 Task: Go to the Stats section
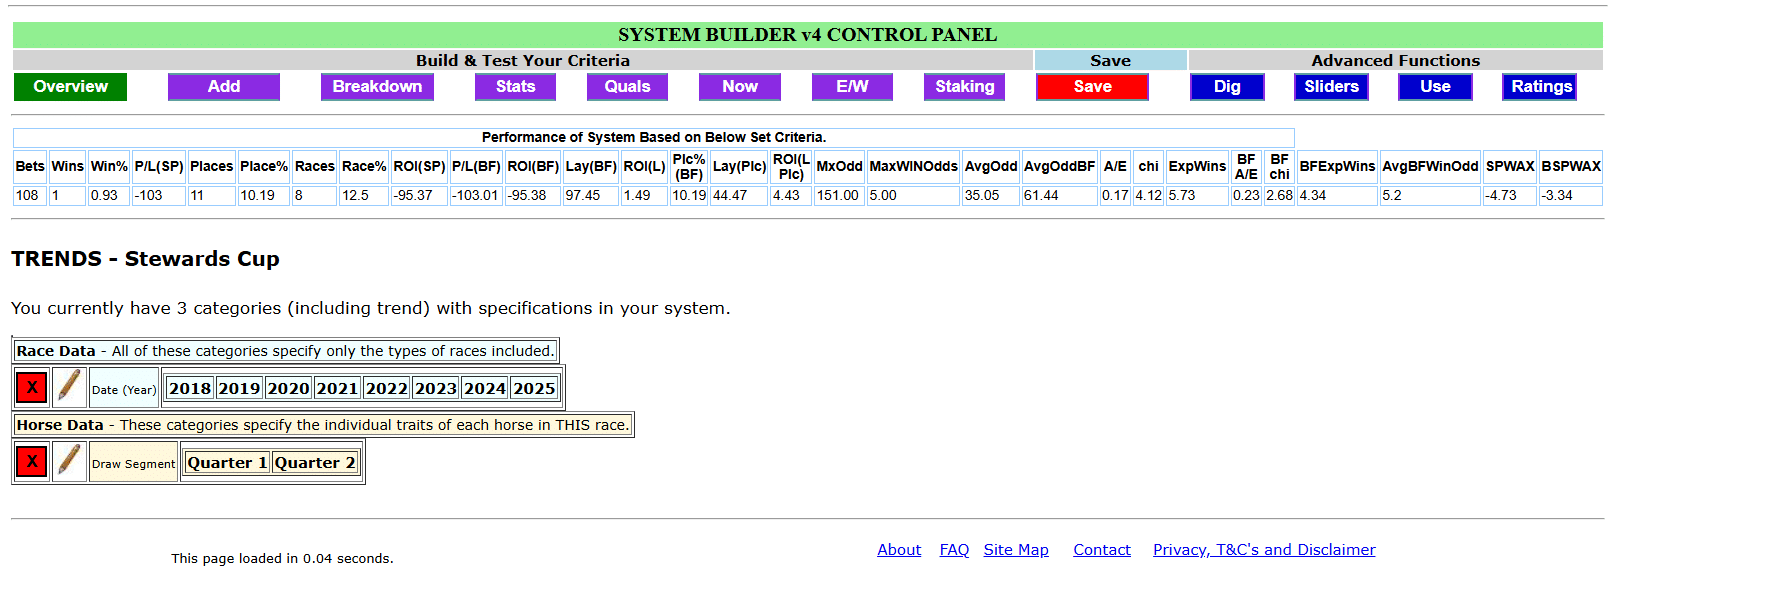(x=515, y=87)
